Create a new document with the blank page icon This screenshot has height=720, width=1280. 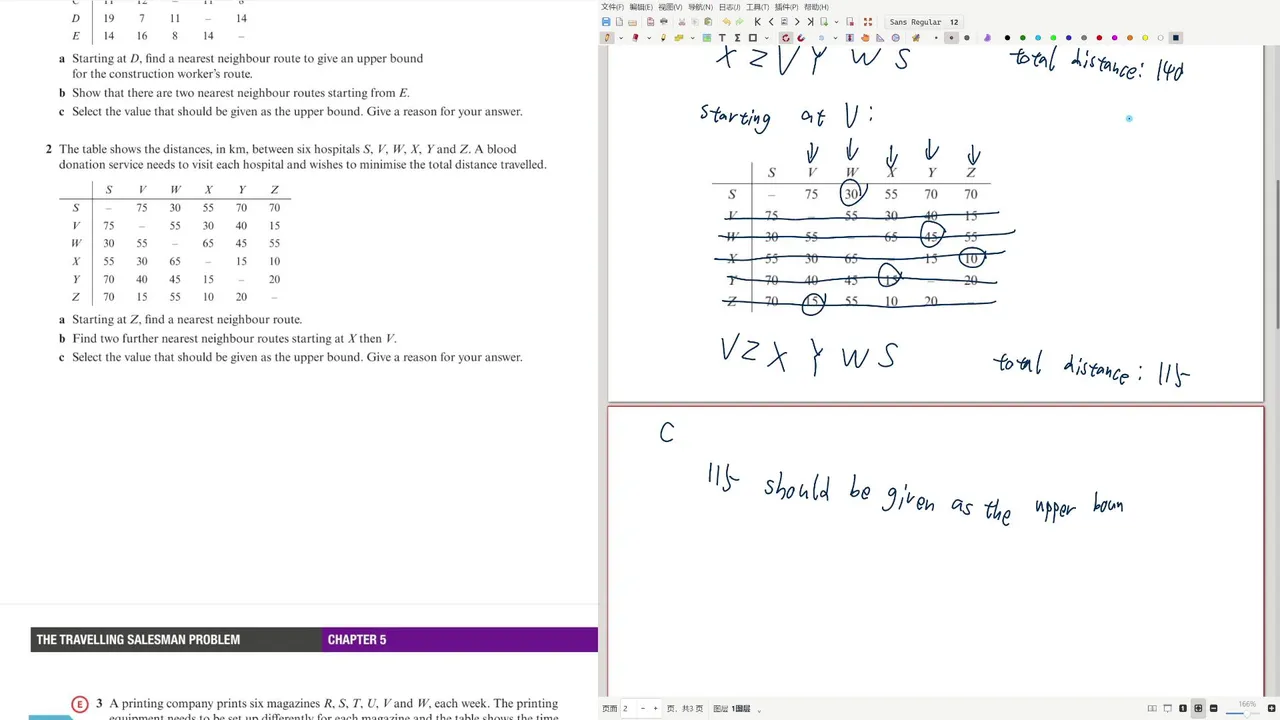[x=619, y=22]
